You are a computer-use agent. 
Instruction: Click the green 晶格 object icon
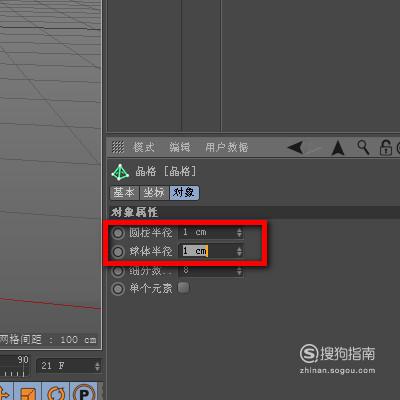point(120,172)
